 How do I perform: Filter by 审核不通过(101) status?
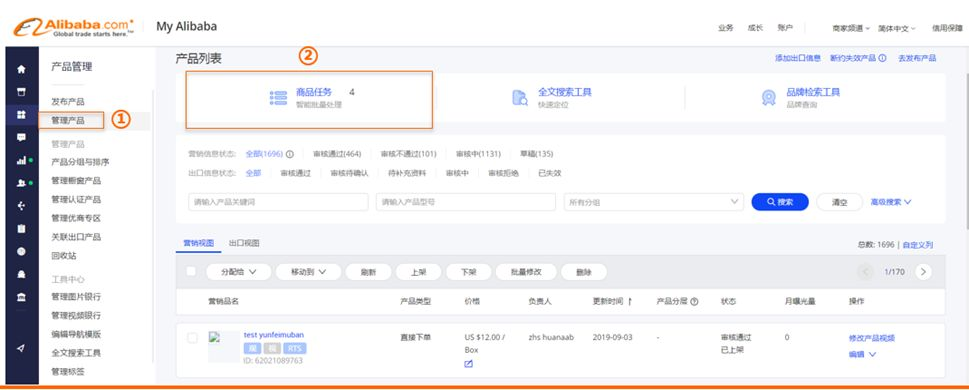(x=408, y=155)
